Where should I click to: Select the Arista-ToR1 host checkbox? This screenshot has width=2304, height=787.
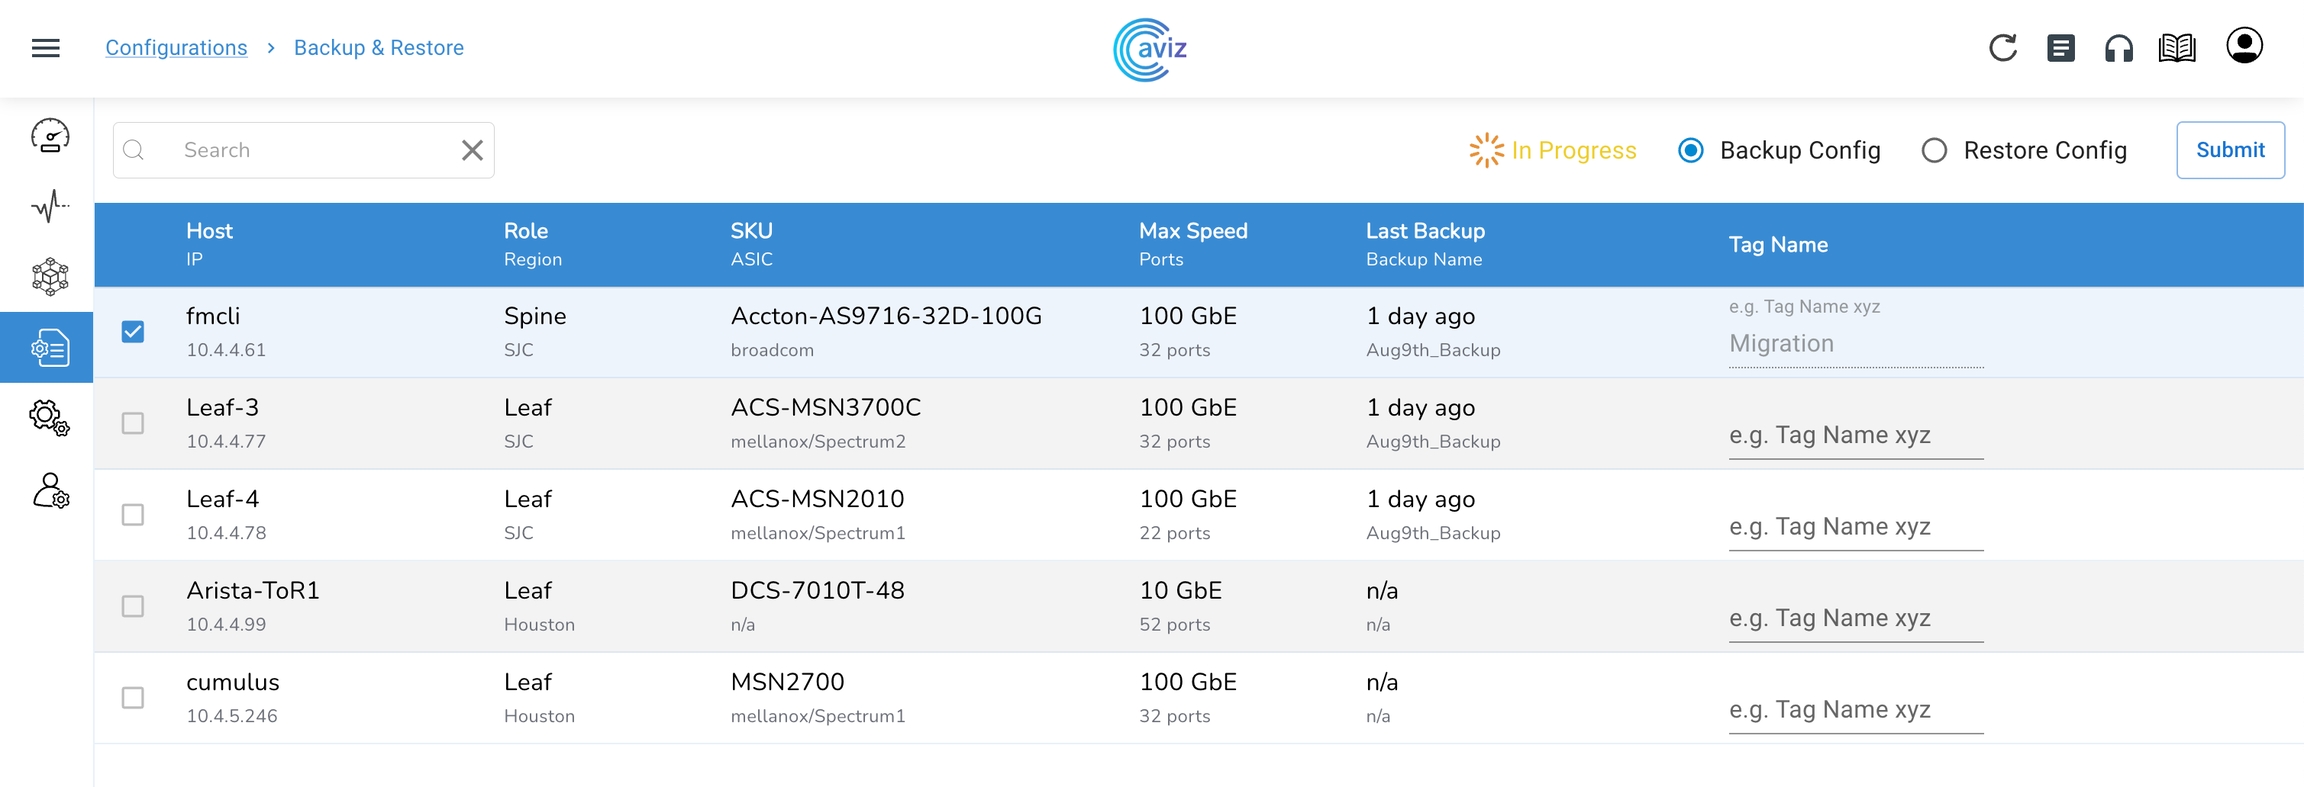[133, 606]
